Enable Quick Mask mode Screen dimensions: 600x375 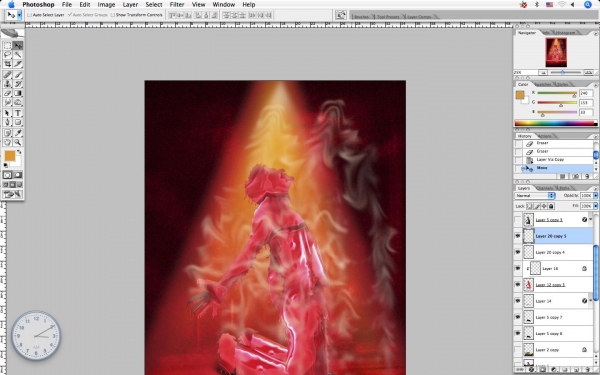click(18, 175)
